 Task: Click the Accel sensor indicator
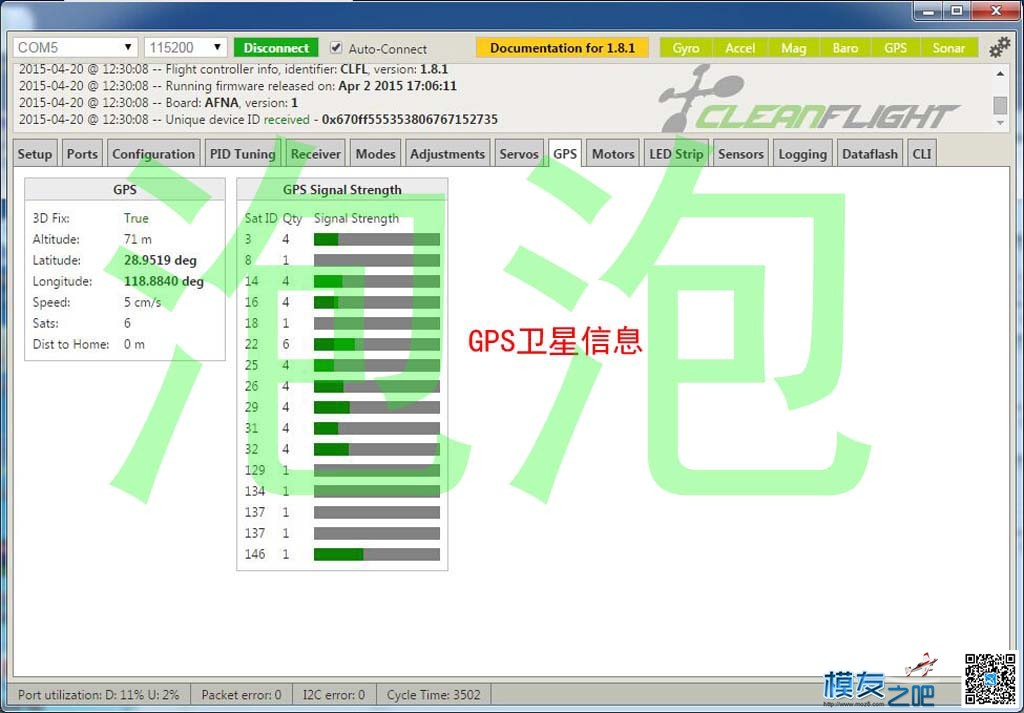pos(739,48)
